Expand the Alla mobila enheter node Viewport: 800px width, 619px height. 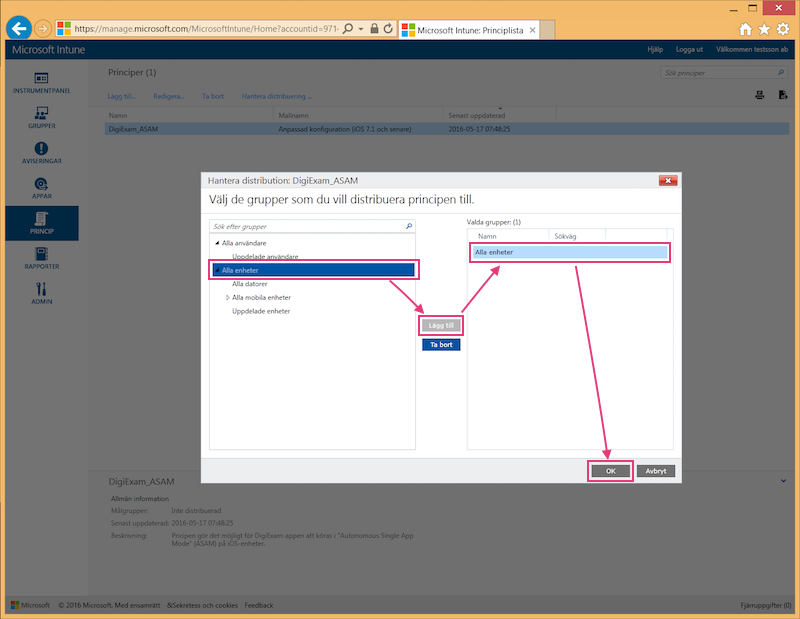click(x=228, y=298)
